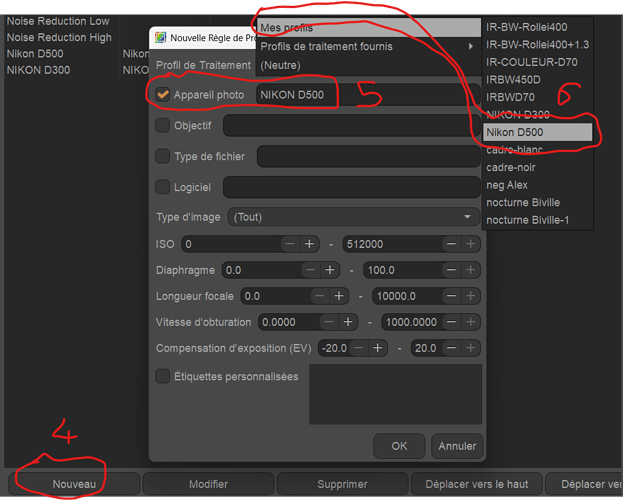The width and height of the screenshot is (623, 500).
Task: Increase Vitesse d'obturation minimum value
Action: point(348,322)
